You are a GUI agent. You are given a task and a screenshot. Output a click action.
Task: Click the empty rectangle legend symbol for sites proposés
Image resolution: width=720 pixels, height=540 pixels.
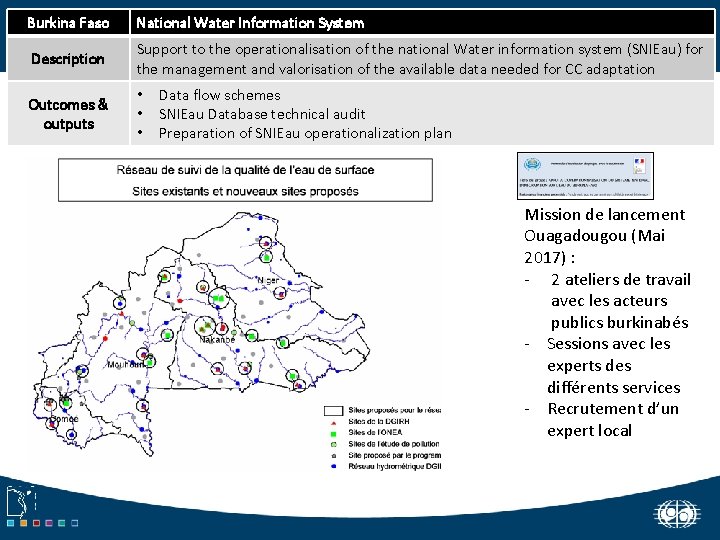(333, 411)
